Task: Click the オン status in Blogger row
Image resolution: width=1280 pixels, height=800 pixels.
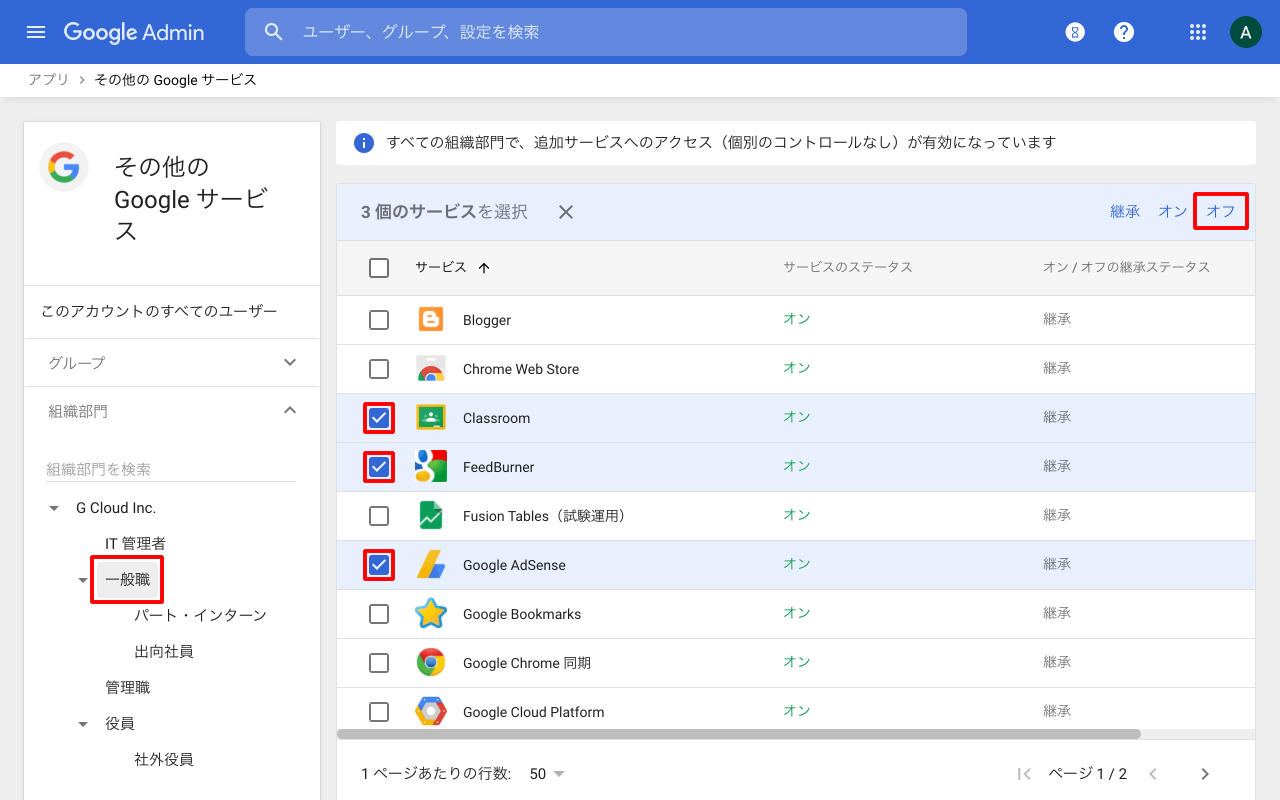Action: [x=797, y=319]
